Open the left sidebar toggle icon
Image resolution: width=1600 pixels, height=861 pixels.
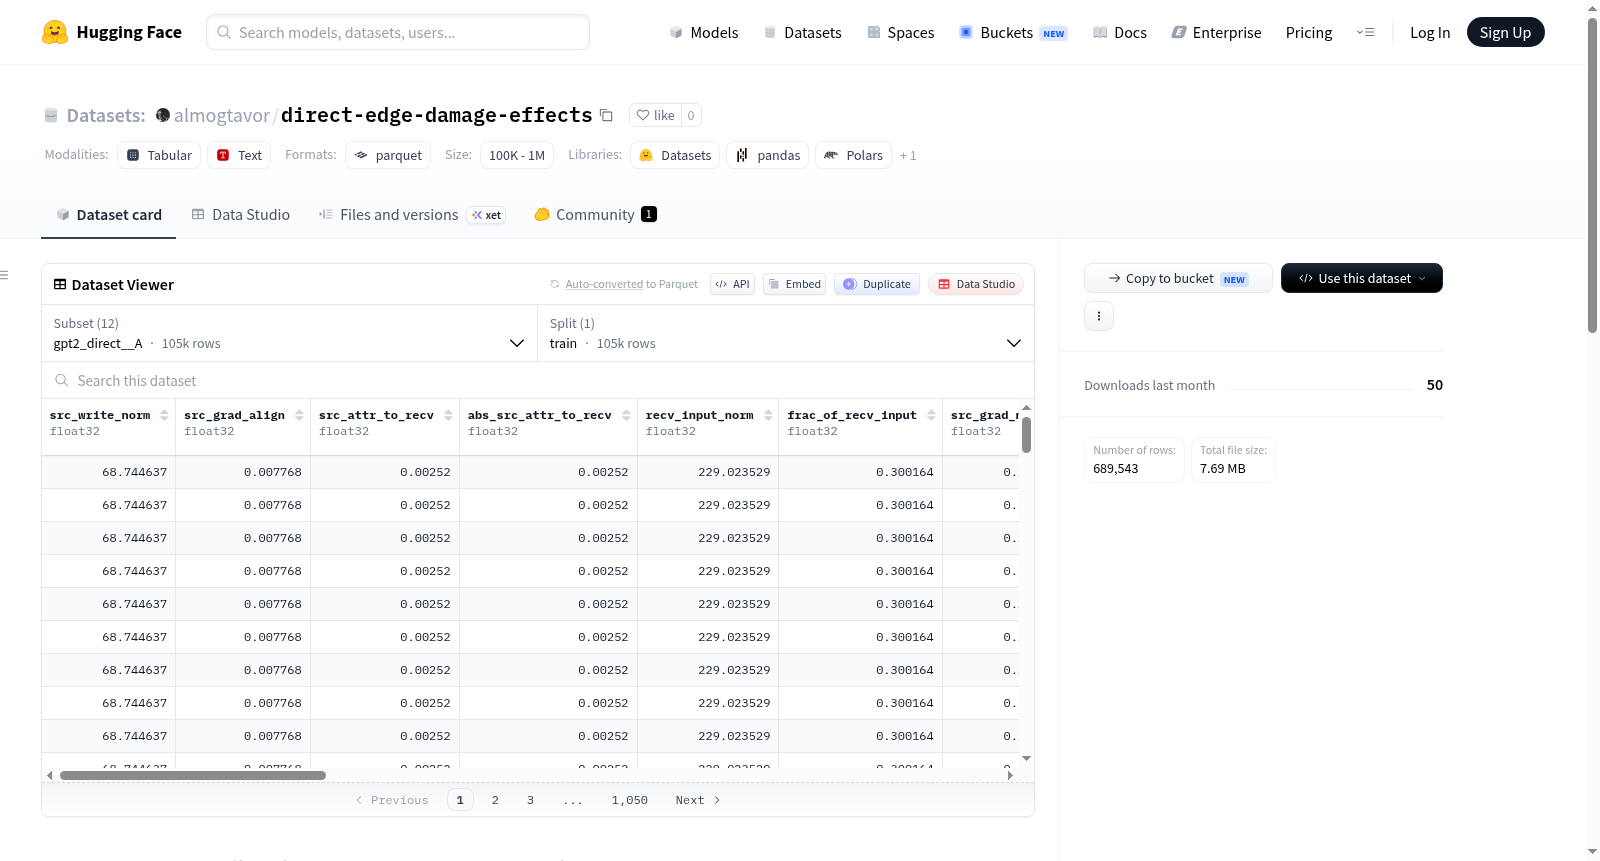[4, 275]
